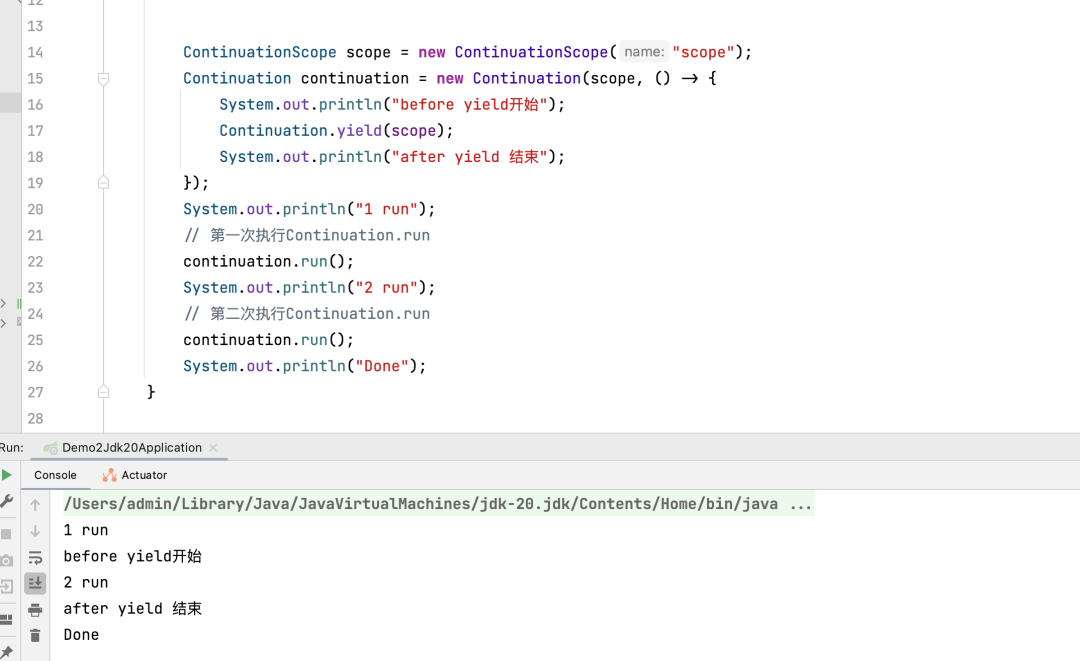Click the folded java command line ellipsis
This screenshot has height=661, width=1080.
801,504
